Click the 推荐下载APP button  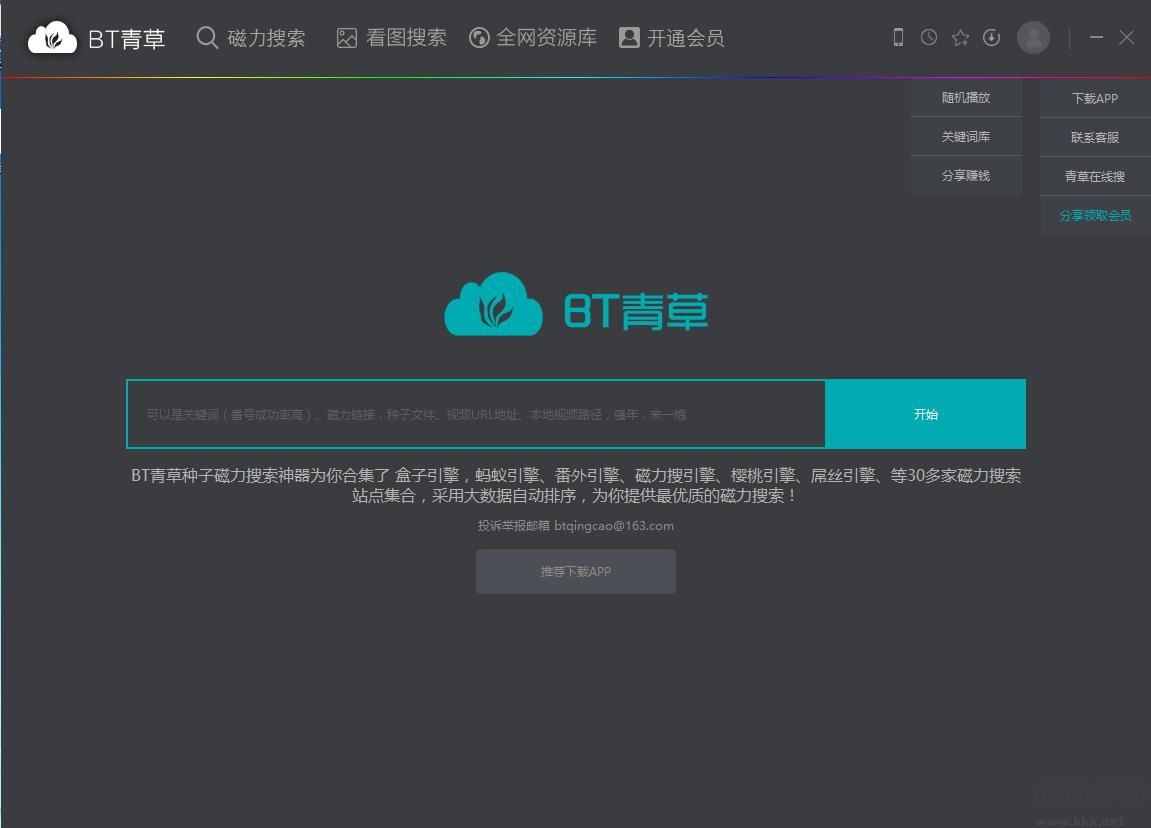click(x=576, y=572)
